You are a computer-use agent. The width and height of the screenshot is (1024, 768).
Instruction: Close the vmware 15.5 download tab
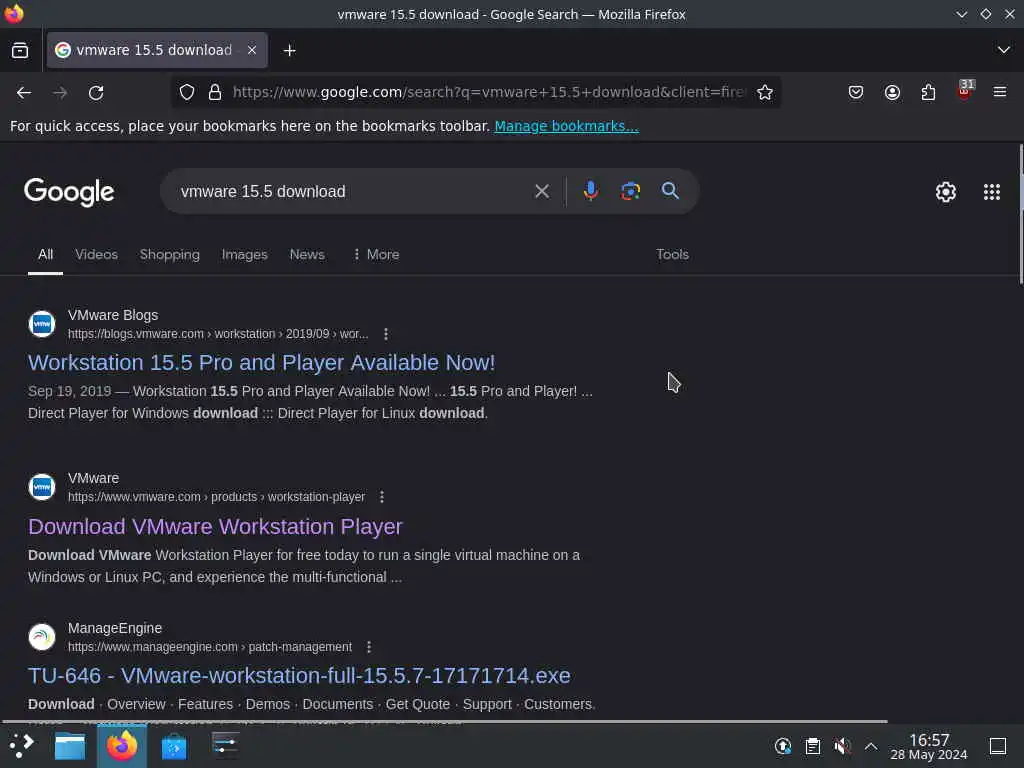(251, 50)
